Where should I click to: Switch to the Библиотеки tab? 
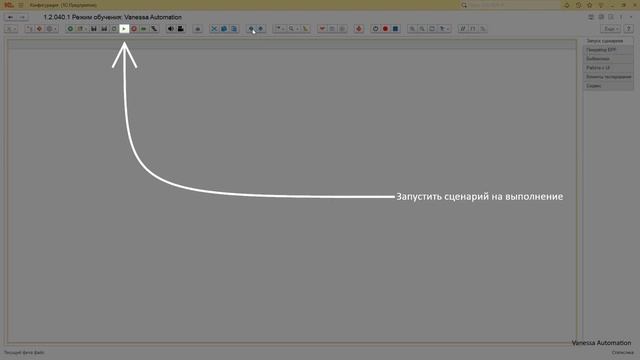[x=608, y=59]
